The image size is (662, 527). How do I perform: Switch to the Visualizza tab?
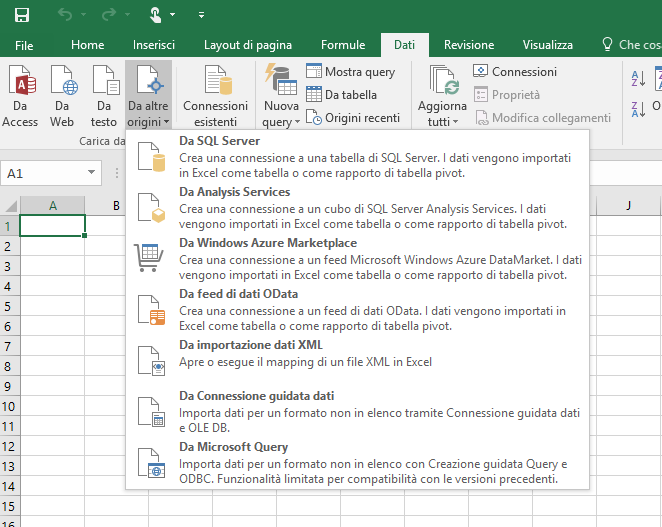click(548, 45)
